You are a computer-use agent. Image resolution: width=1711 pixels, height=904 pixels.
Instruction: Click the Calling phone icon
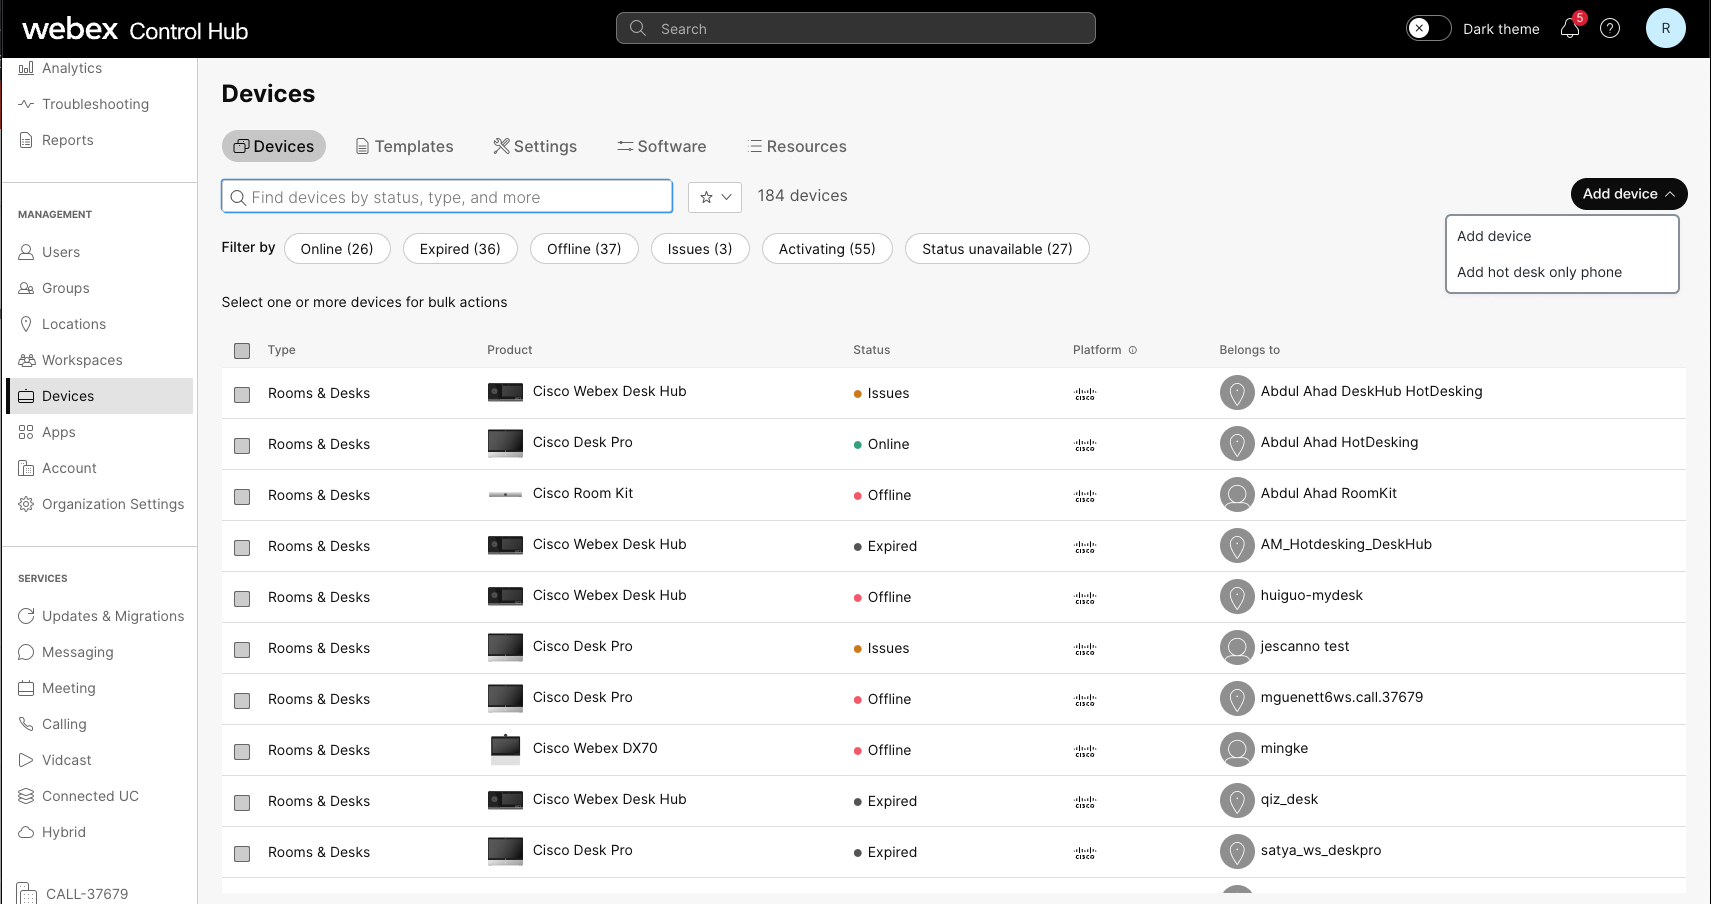pos(26,724)
